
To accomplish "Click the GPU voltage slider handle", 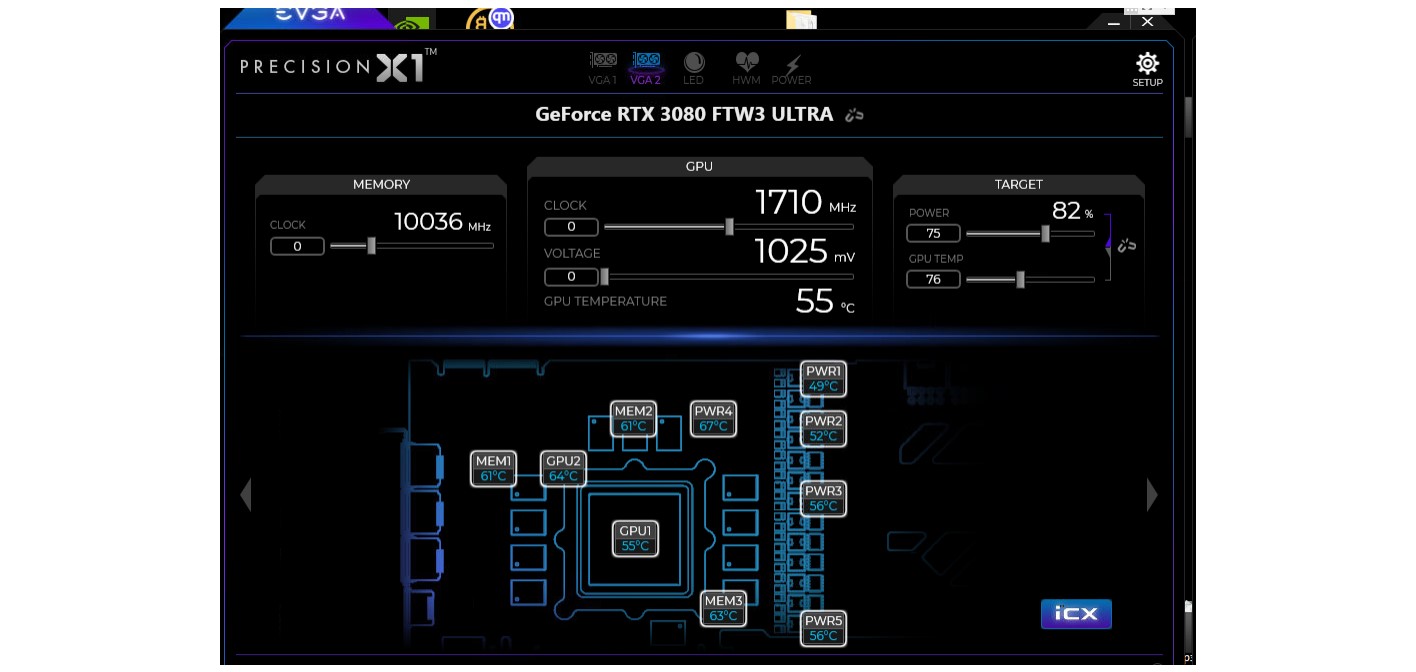I will coord(603,276).
